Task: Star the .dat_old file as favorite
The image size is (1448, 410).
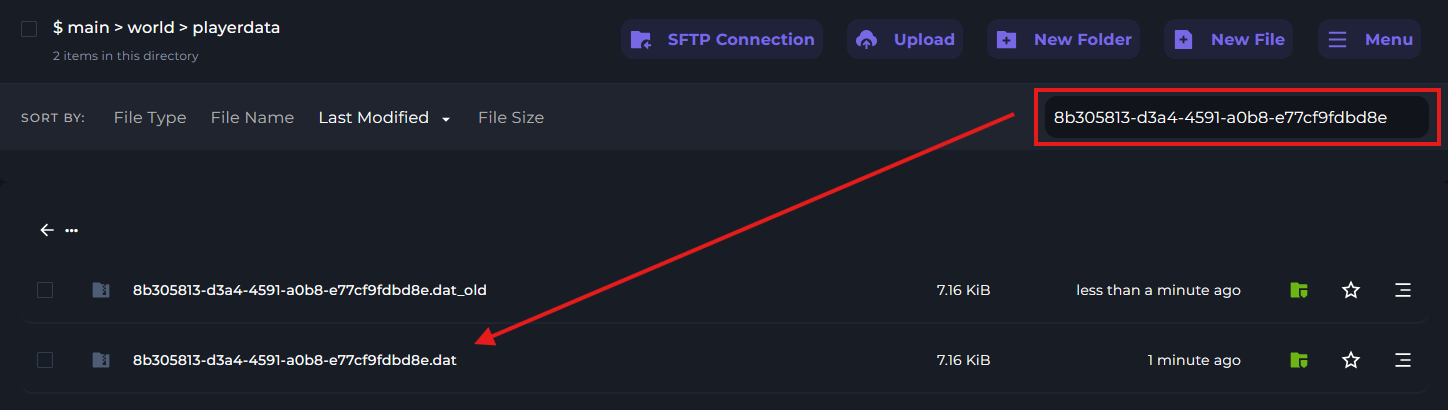Action: [1351, 291]
